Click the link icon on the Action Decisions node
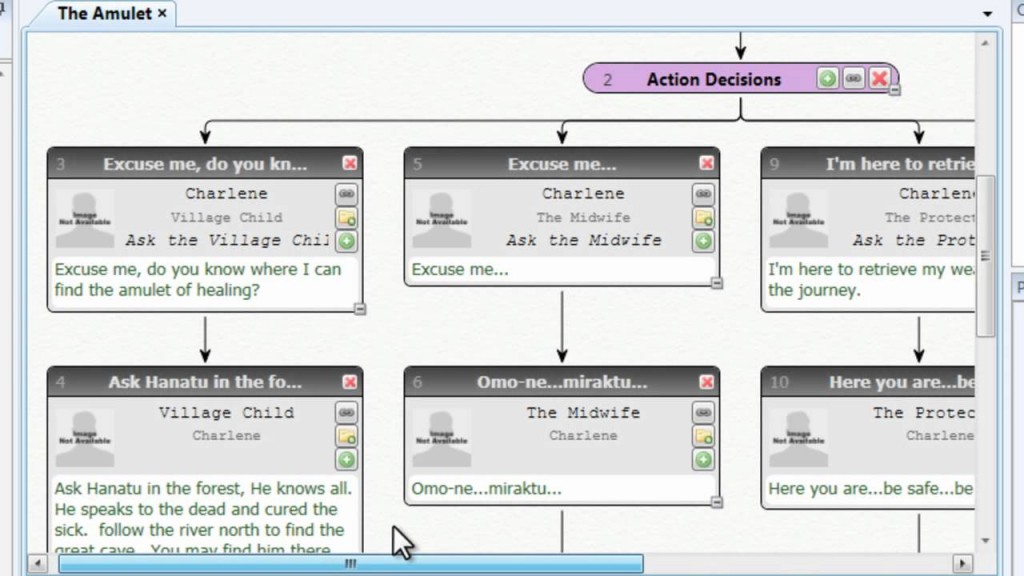The image size is (1024, 576). pos(853,79)
